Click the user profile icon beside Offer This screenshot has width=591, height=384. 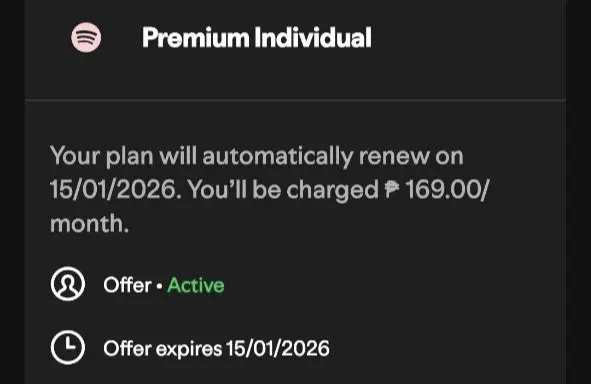click(68, 284)
